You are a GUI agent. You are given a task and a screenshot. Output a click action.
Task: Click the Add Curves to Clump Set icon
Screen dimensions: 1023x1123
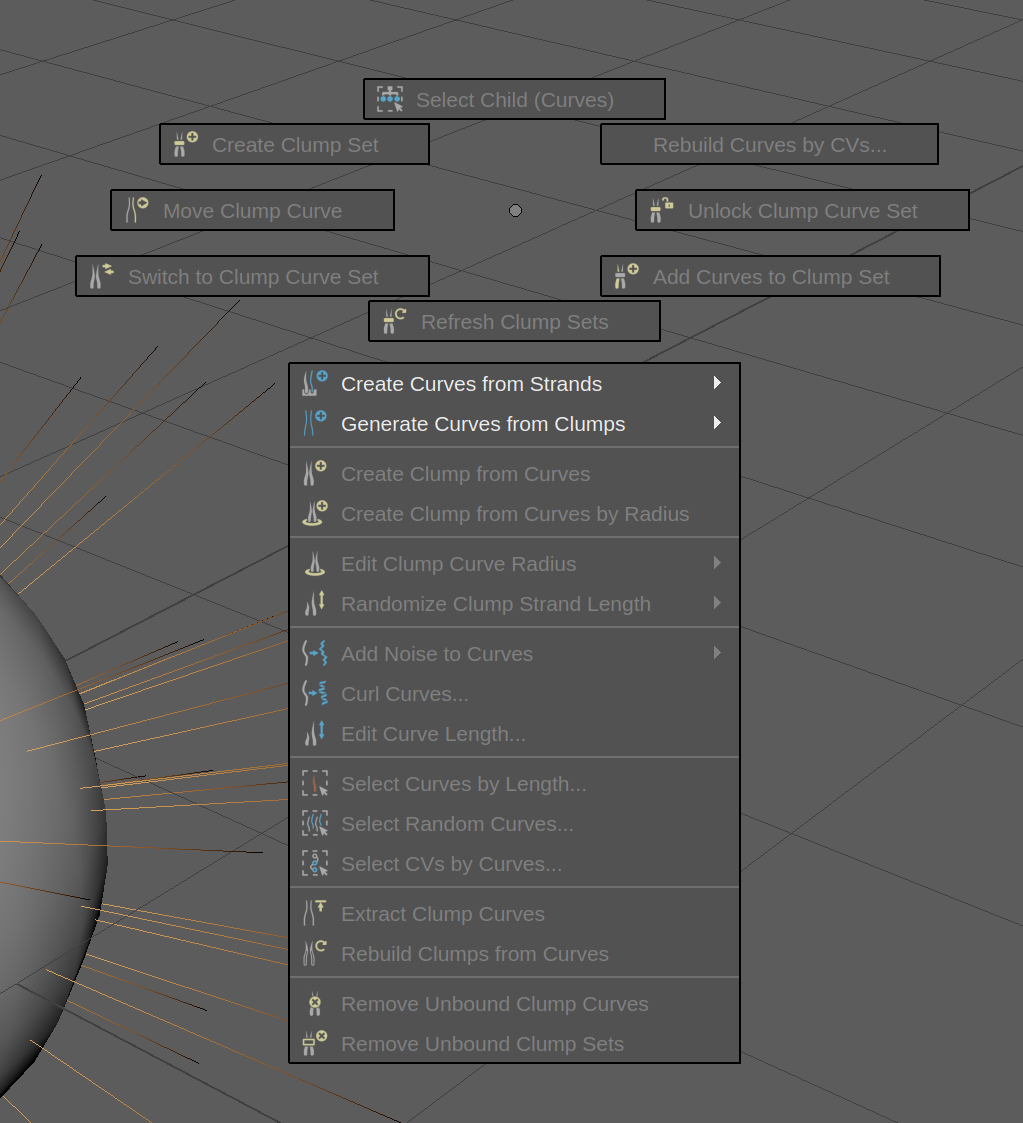coord(626,276)
